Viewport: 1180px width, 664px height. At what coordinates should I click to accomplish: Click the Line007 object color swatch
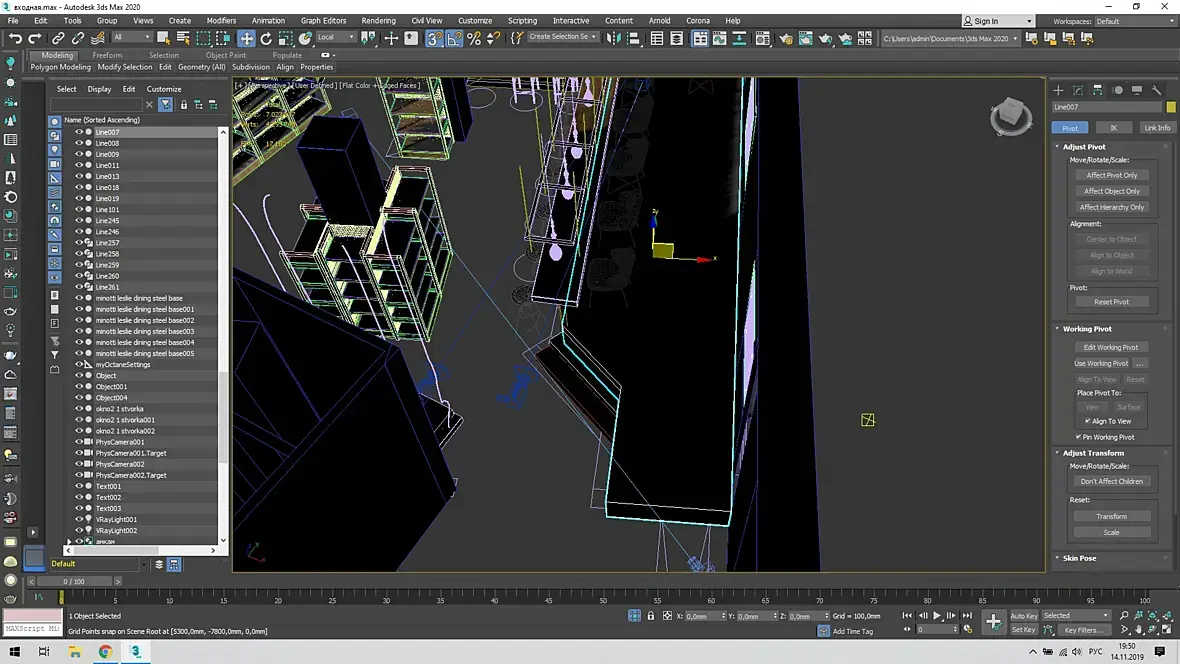[1170, 108]
